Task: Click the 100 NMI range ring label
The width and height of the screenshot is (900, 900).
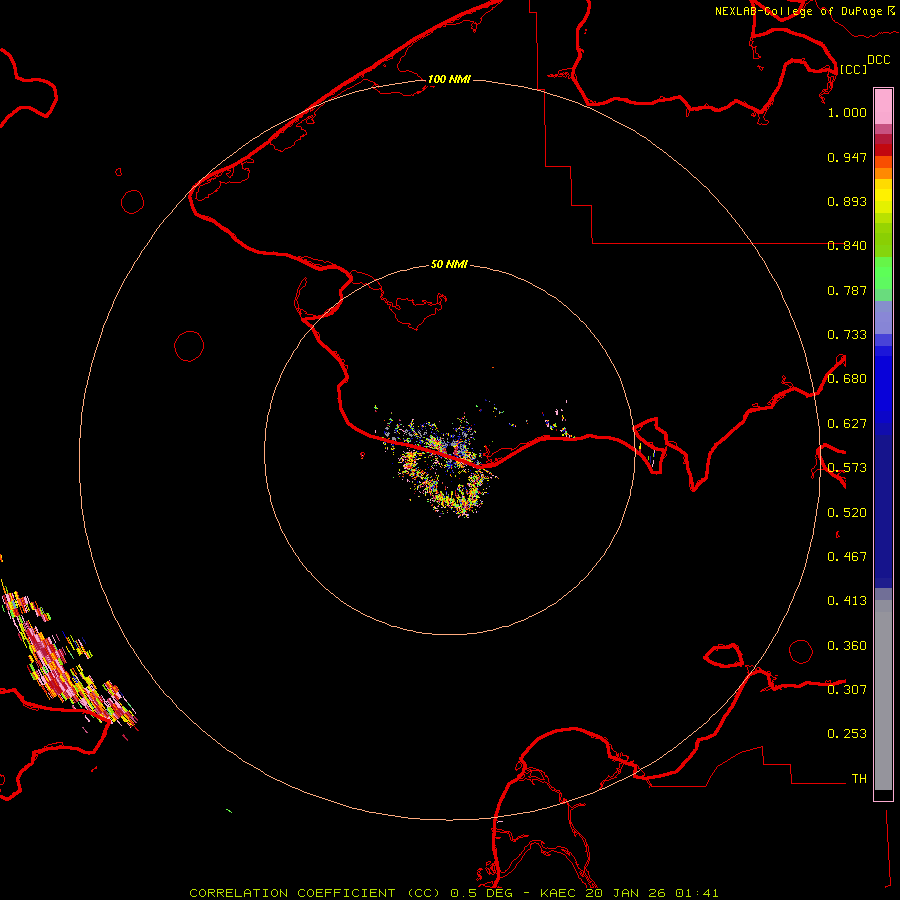Action: click(449, 79)
